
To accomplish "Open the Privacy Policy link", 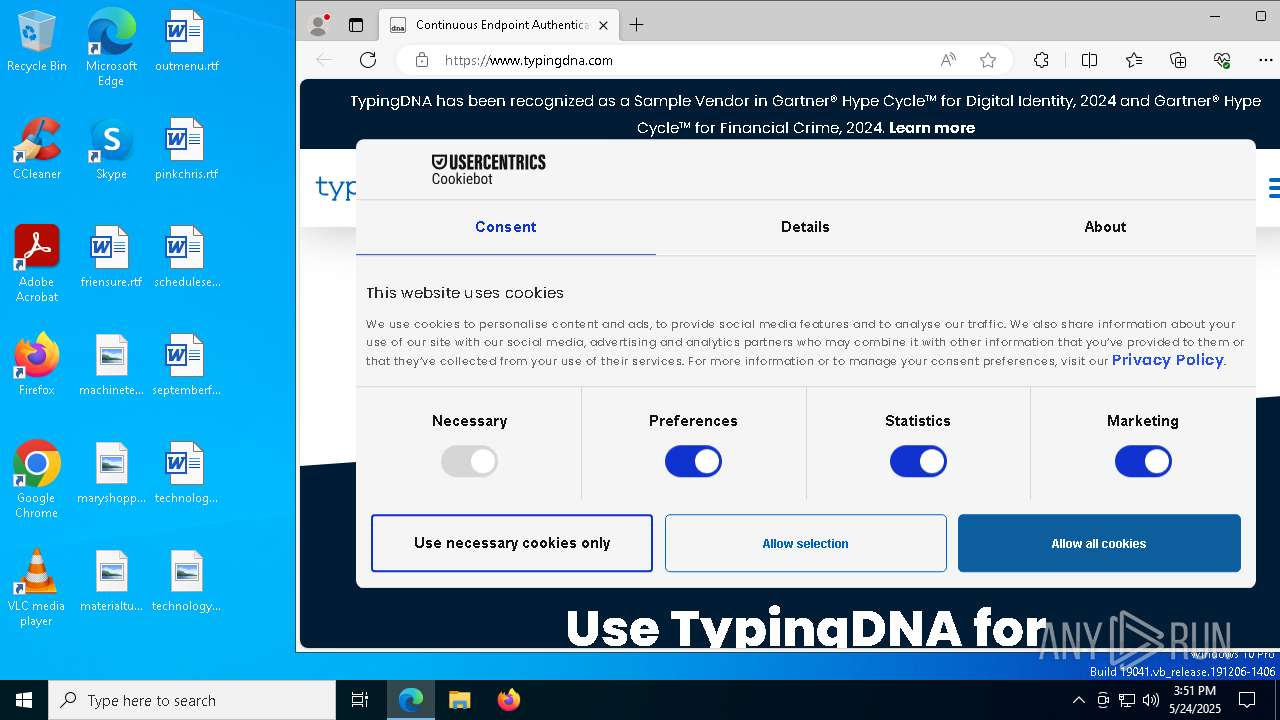I will pyautogui.click(x=1167, y=360).
